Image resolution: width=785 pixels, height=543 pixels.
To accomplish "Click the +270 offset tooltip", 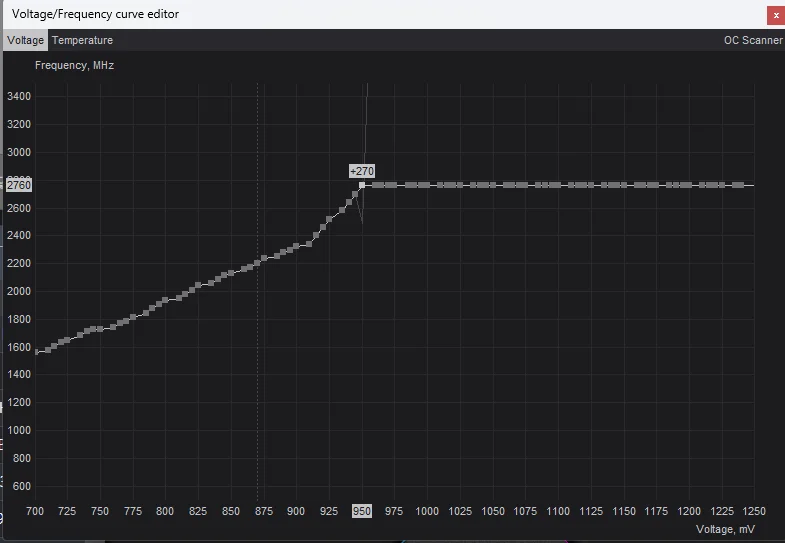I will [x=362, y=171].
